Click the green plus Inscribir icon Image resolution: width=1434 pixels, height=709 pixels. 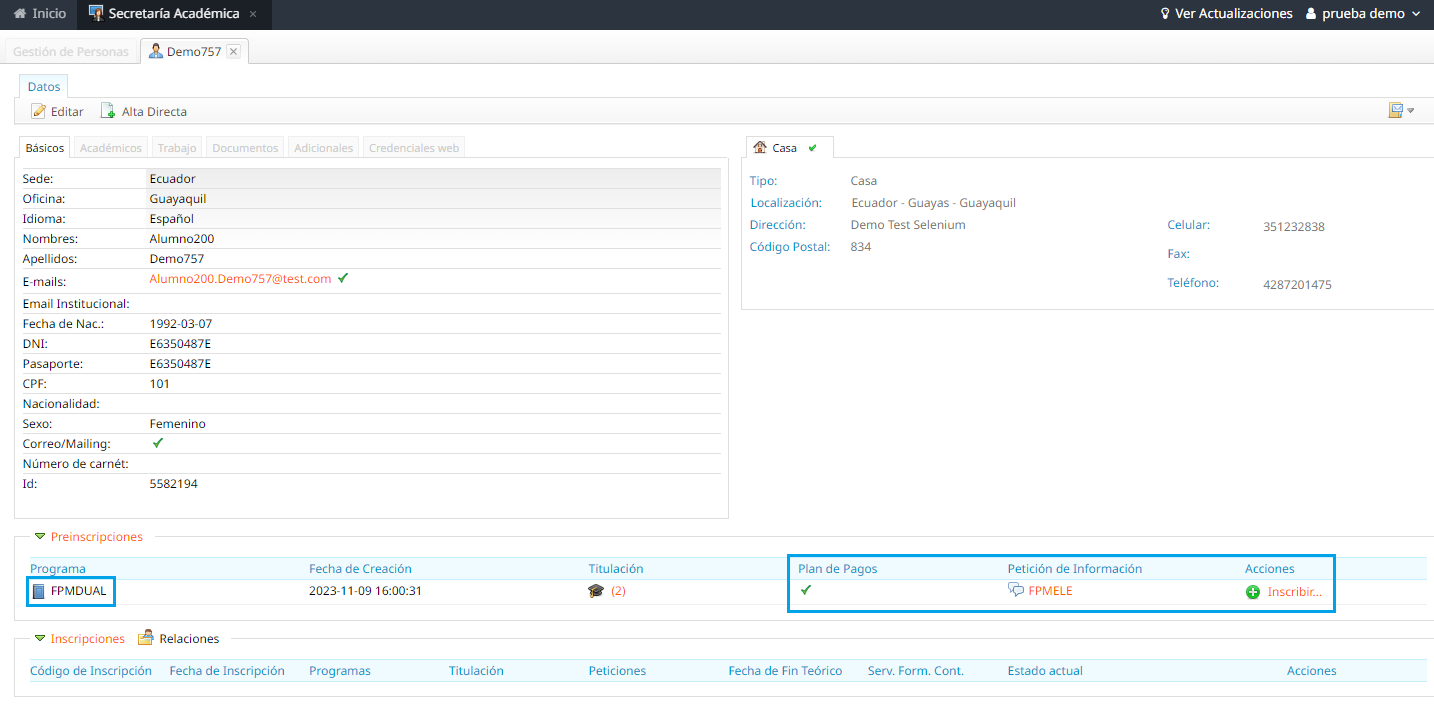[x=1253, y=592]
